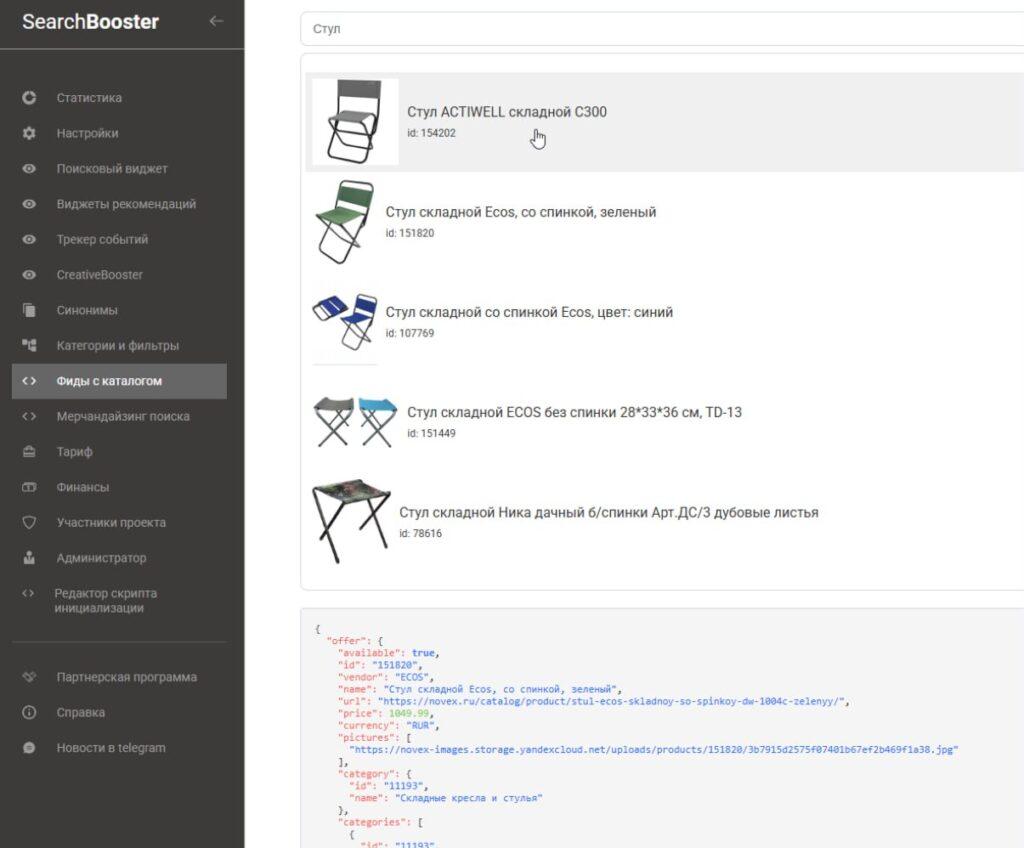The image size is (1024, 848).
Task: Open the Справка help link
Action: tap(80, 713)
